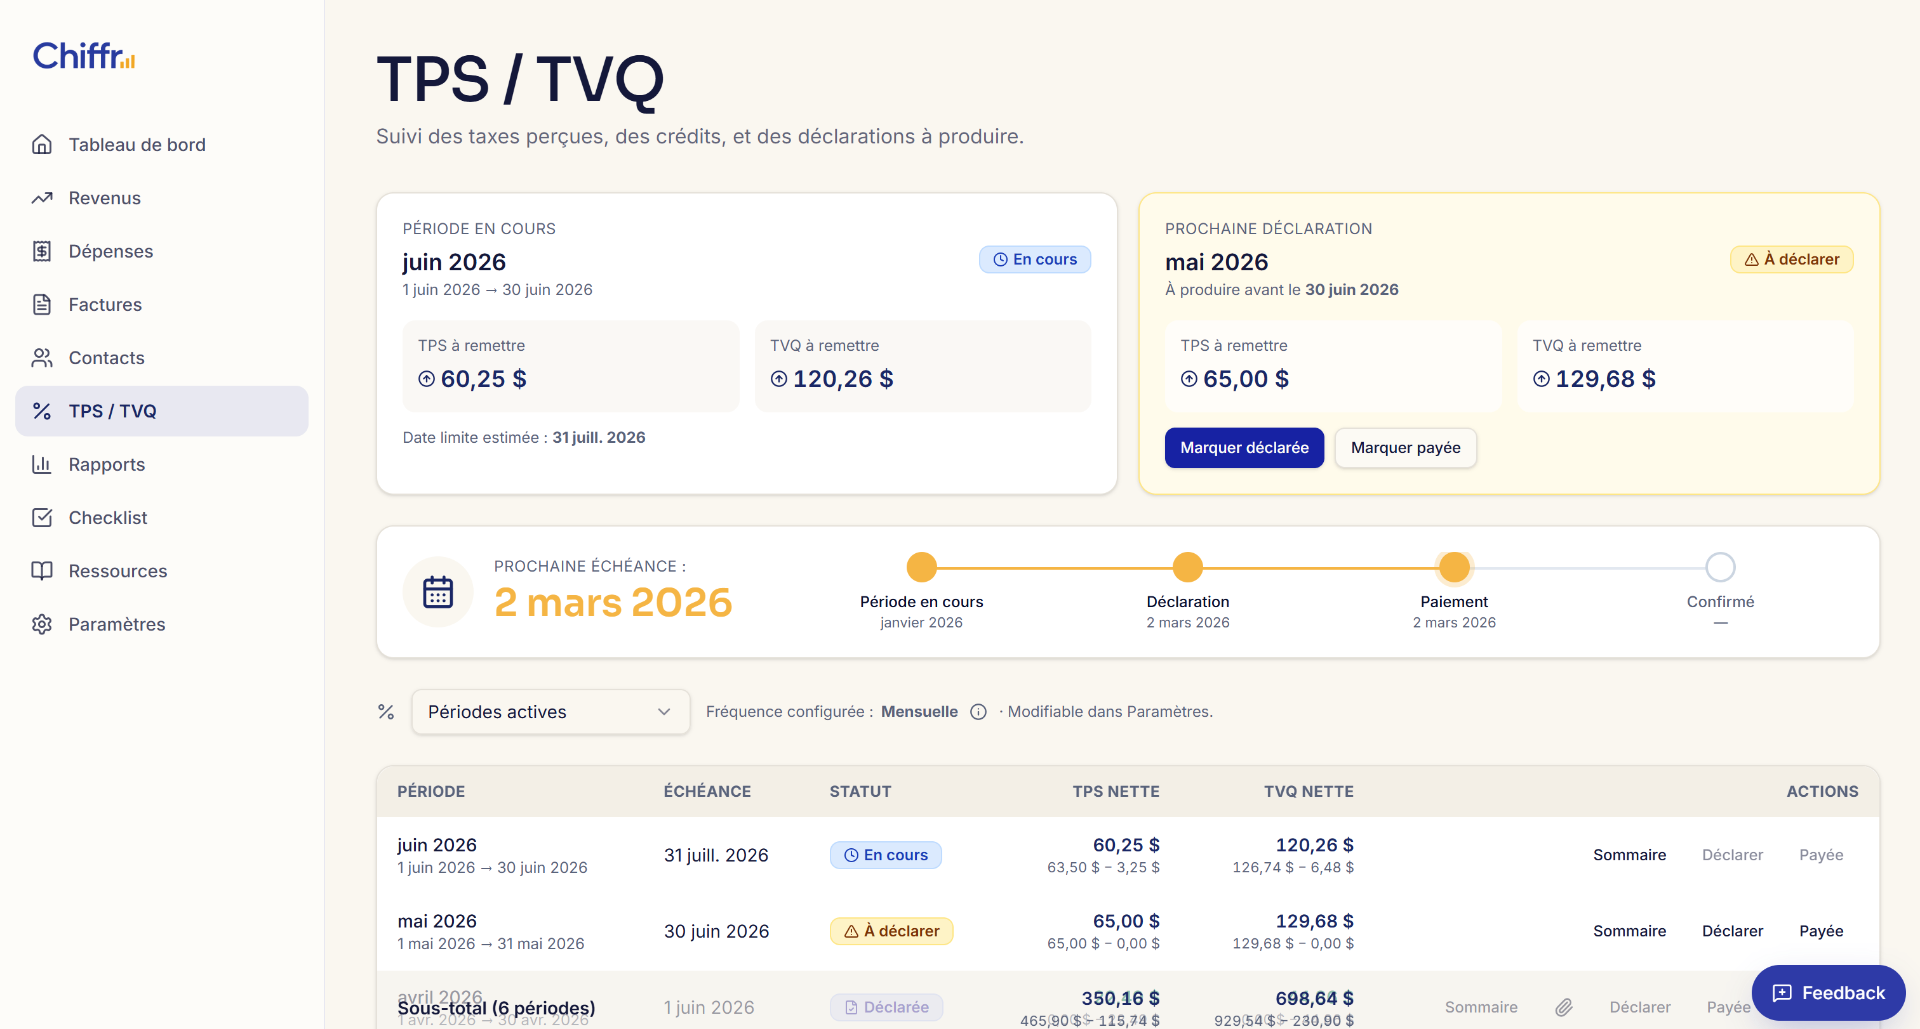
Task: Click the Paiement timeline step
Action: coord(1454,567)
